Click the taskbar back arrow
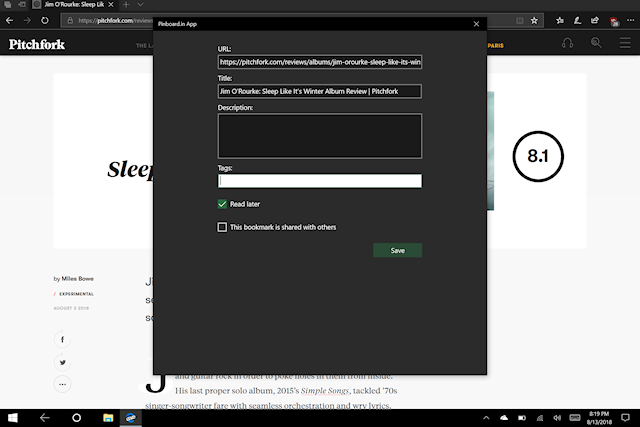Image resolution: width=640 pixels, height=427 pixels. click(x=44, y=418)
